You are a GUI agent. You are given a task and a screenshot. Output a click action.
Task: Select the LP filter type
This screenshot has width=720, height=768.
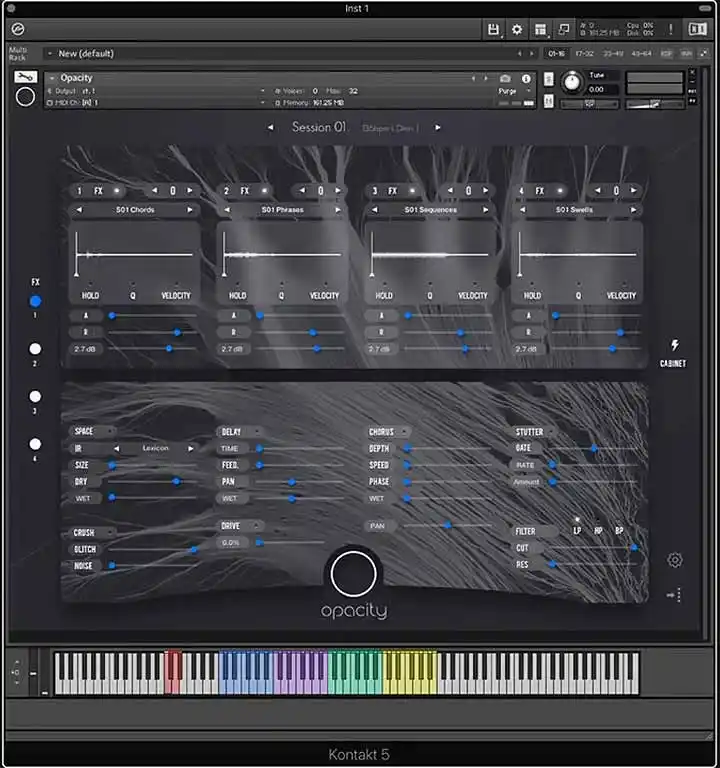pos(577,530)
